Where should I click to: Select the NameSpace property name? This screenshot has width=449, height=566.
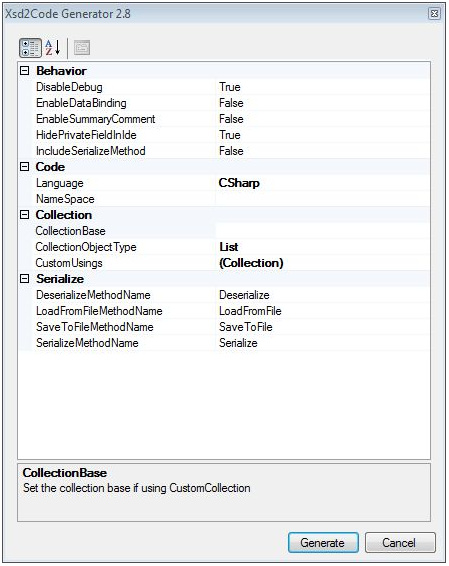coord(65,199)
